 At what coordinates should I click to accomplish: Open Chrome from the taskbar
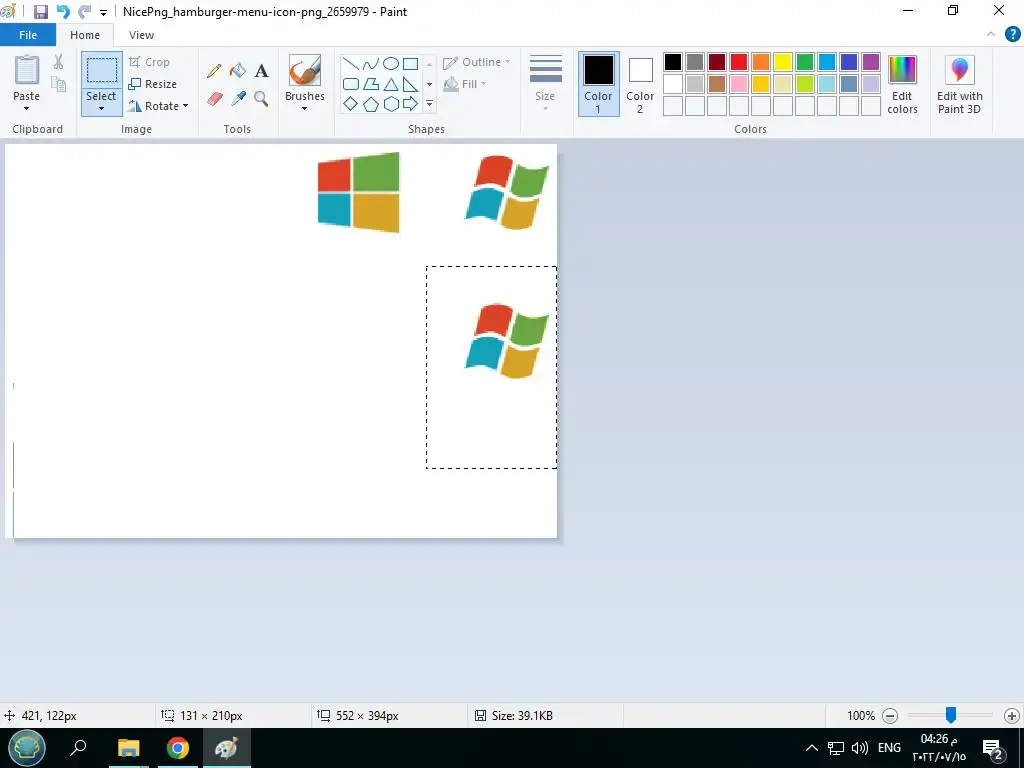coord(178,748)
